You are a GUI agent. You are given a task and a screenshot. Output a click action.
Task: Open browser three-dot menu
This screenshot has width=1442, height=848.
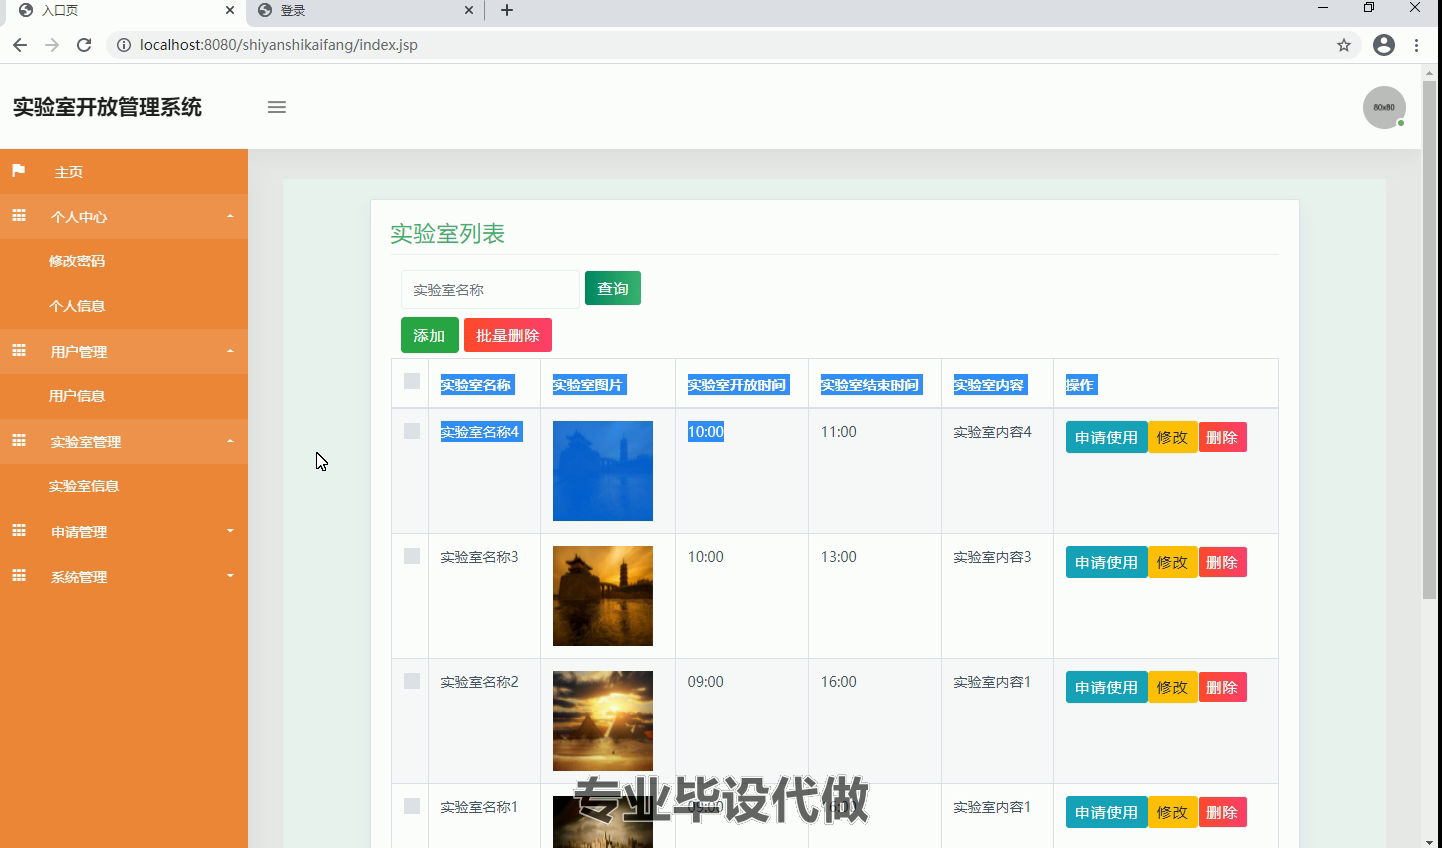(x=1417, y=45)
